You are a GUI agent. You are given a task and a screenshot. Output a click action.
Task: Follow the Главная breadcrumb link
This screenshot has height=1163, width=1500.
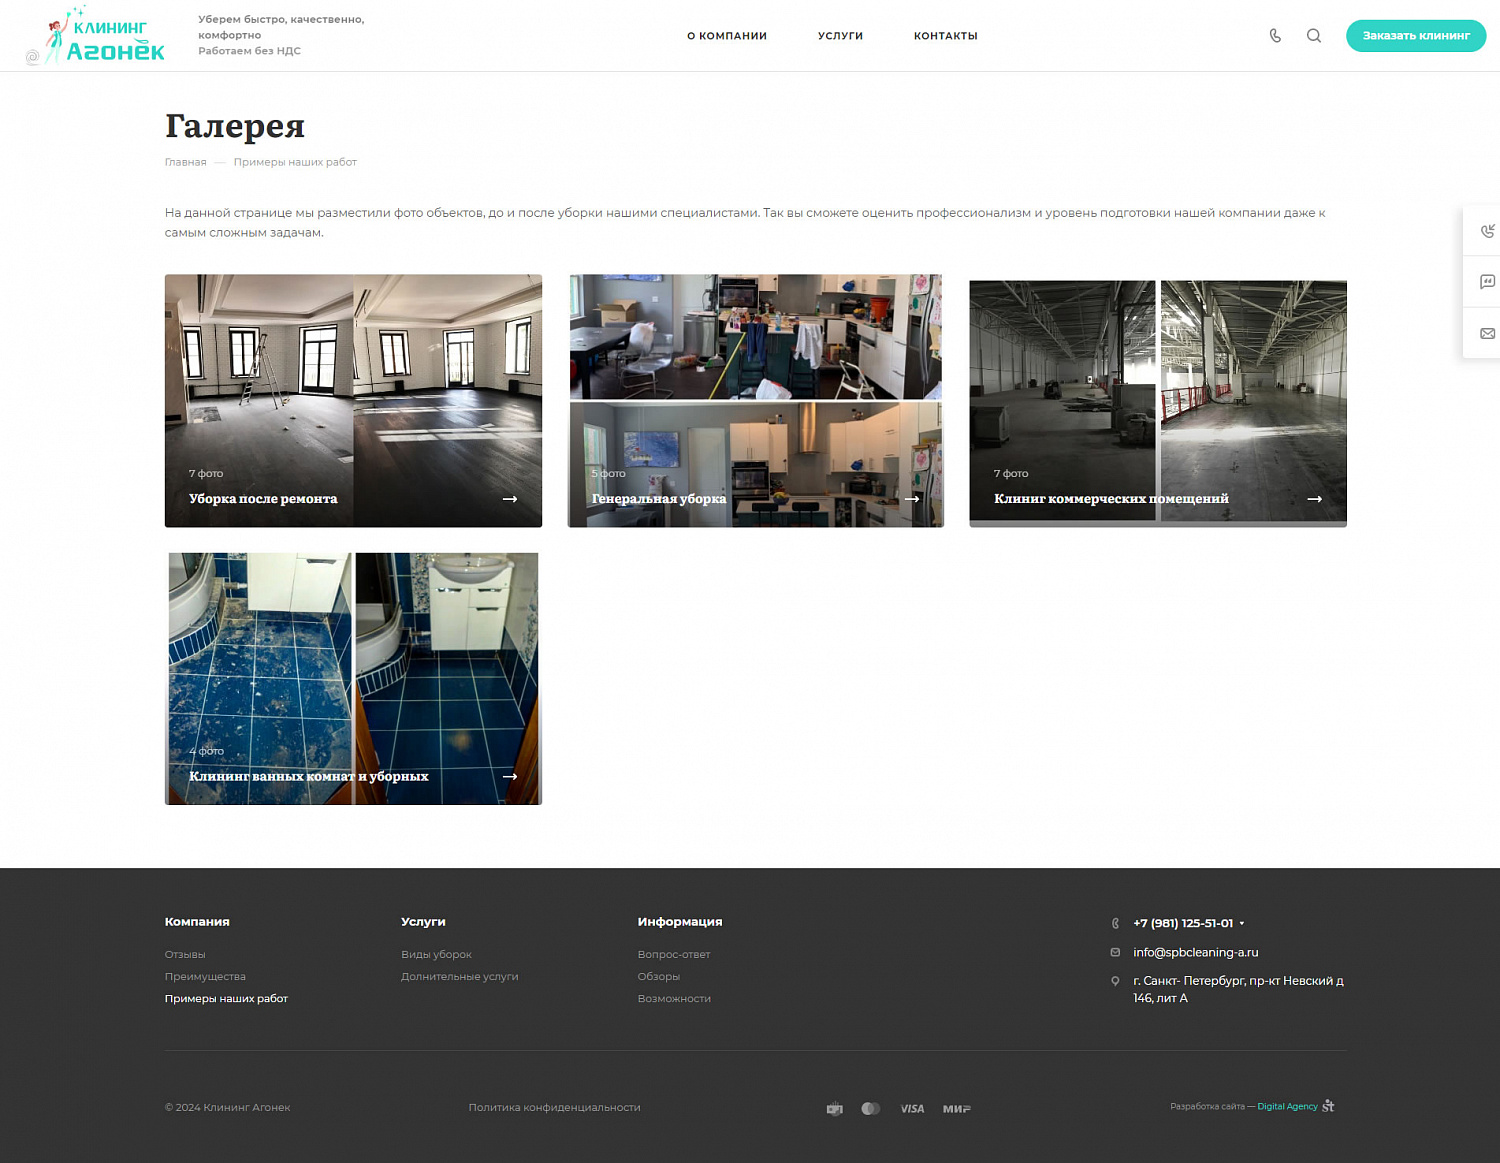[x=186, y=162]
